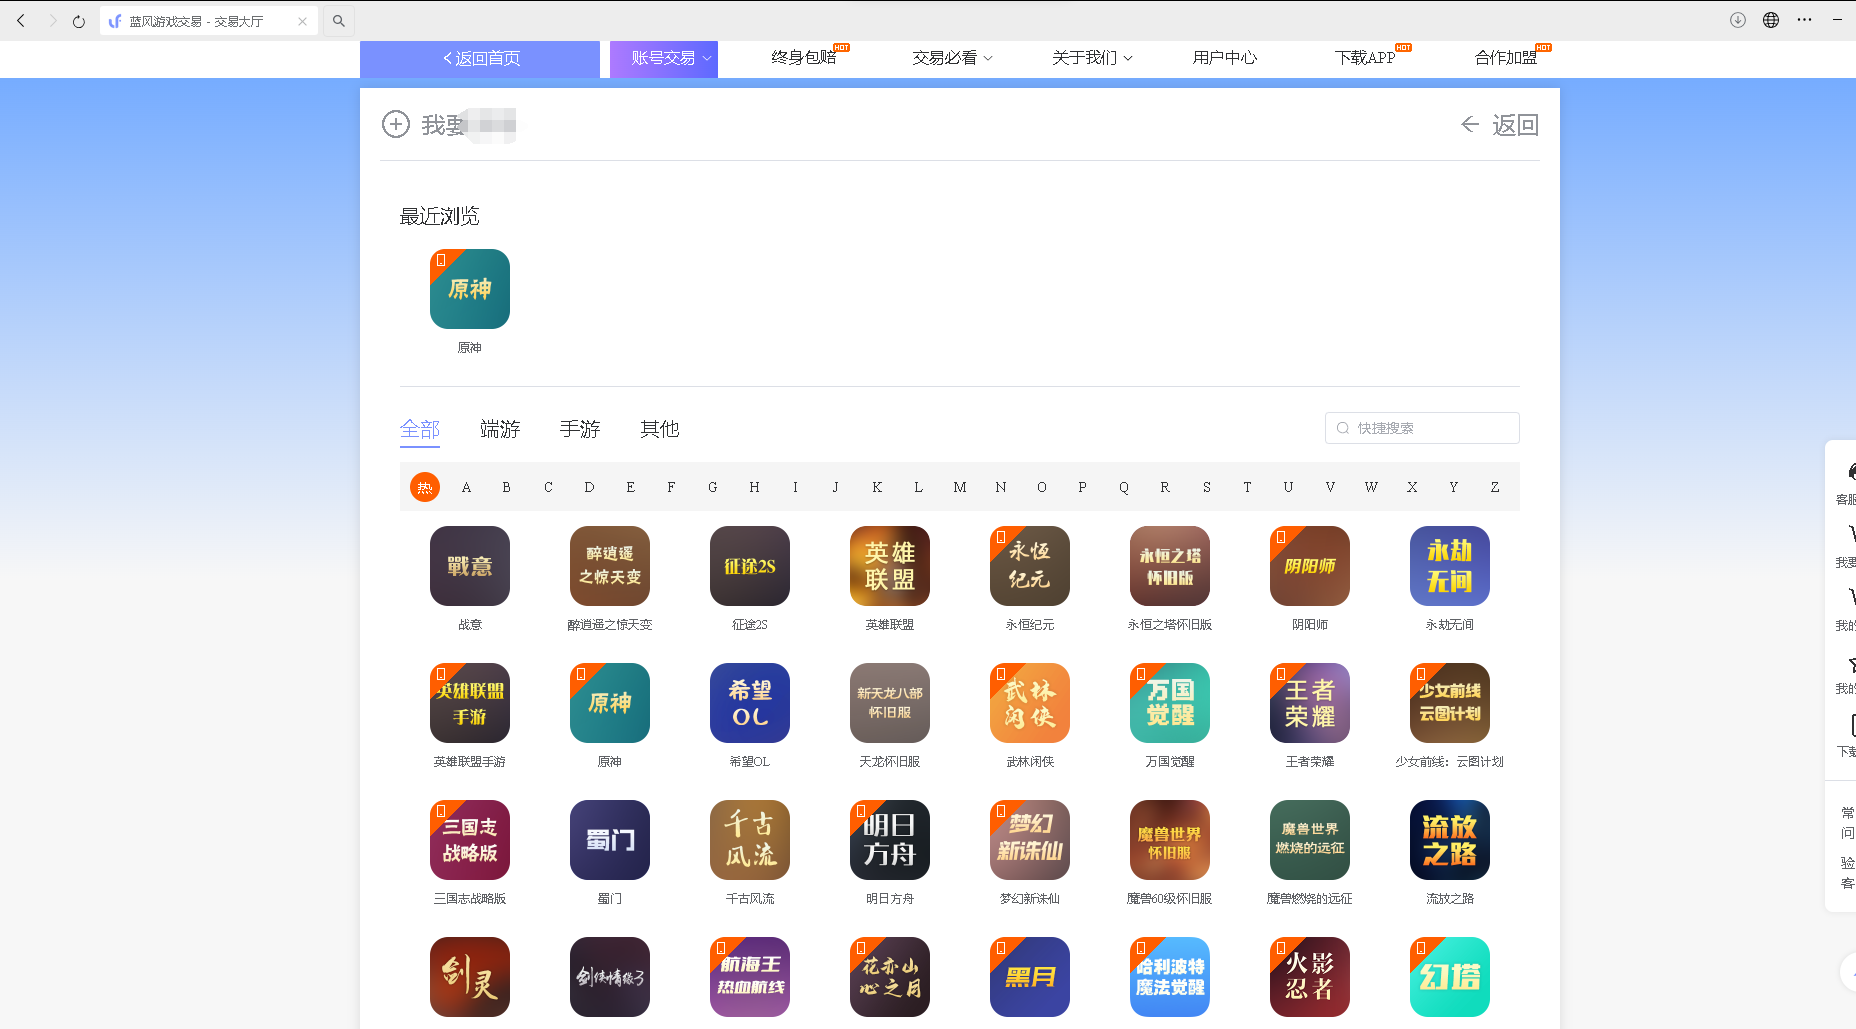Click the browser download icon
This screenshot has height=1029, width=1856.
click(x=1738, y=20)
